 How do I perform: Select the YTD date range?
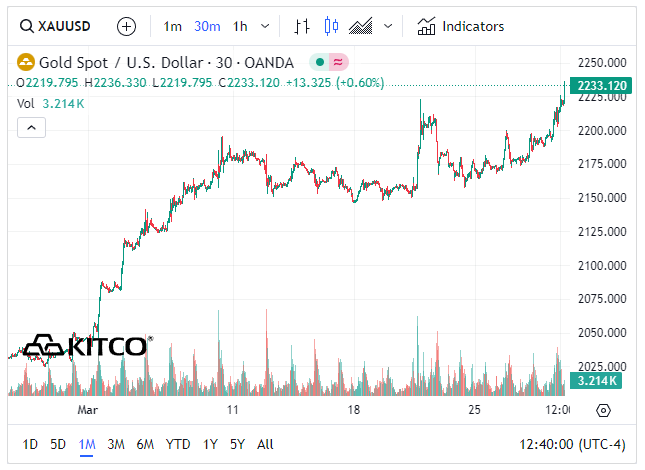pyautogui.click(x=178, y=444)
